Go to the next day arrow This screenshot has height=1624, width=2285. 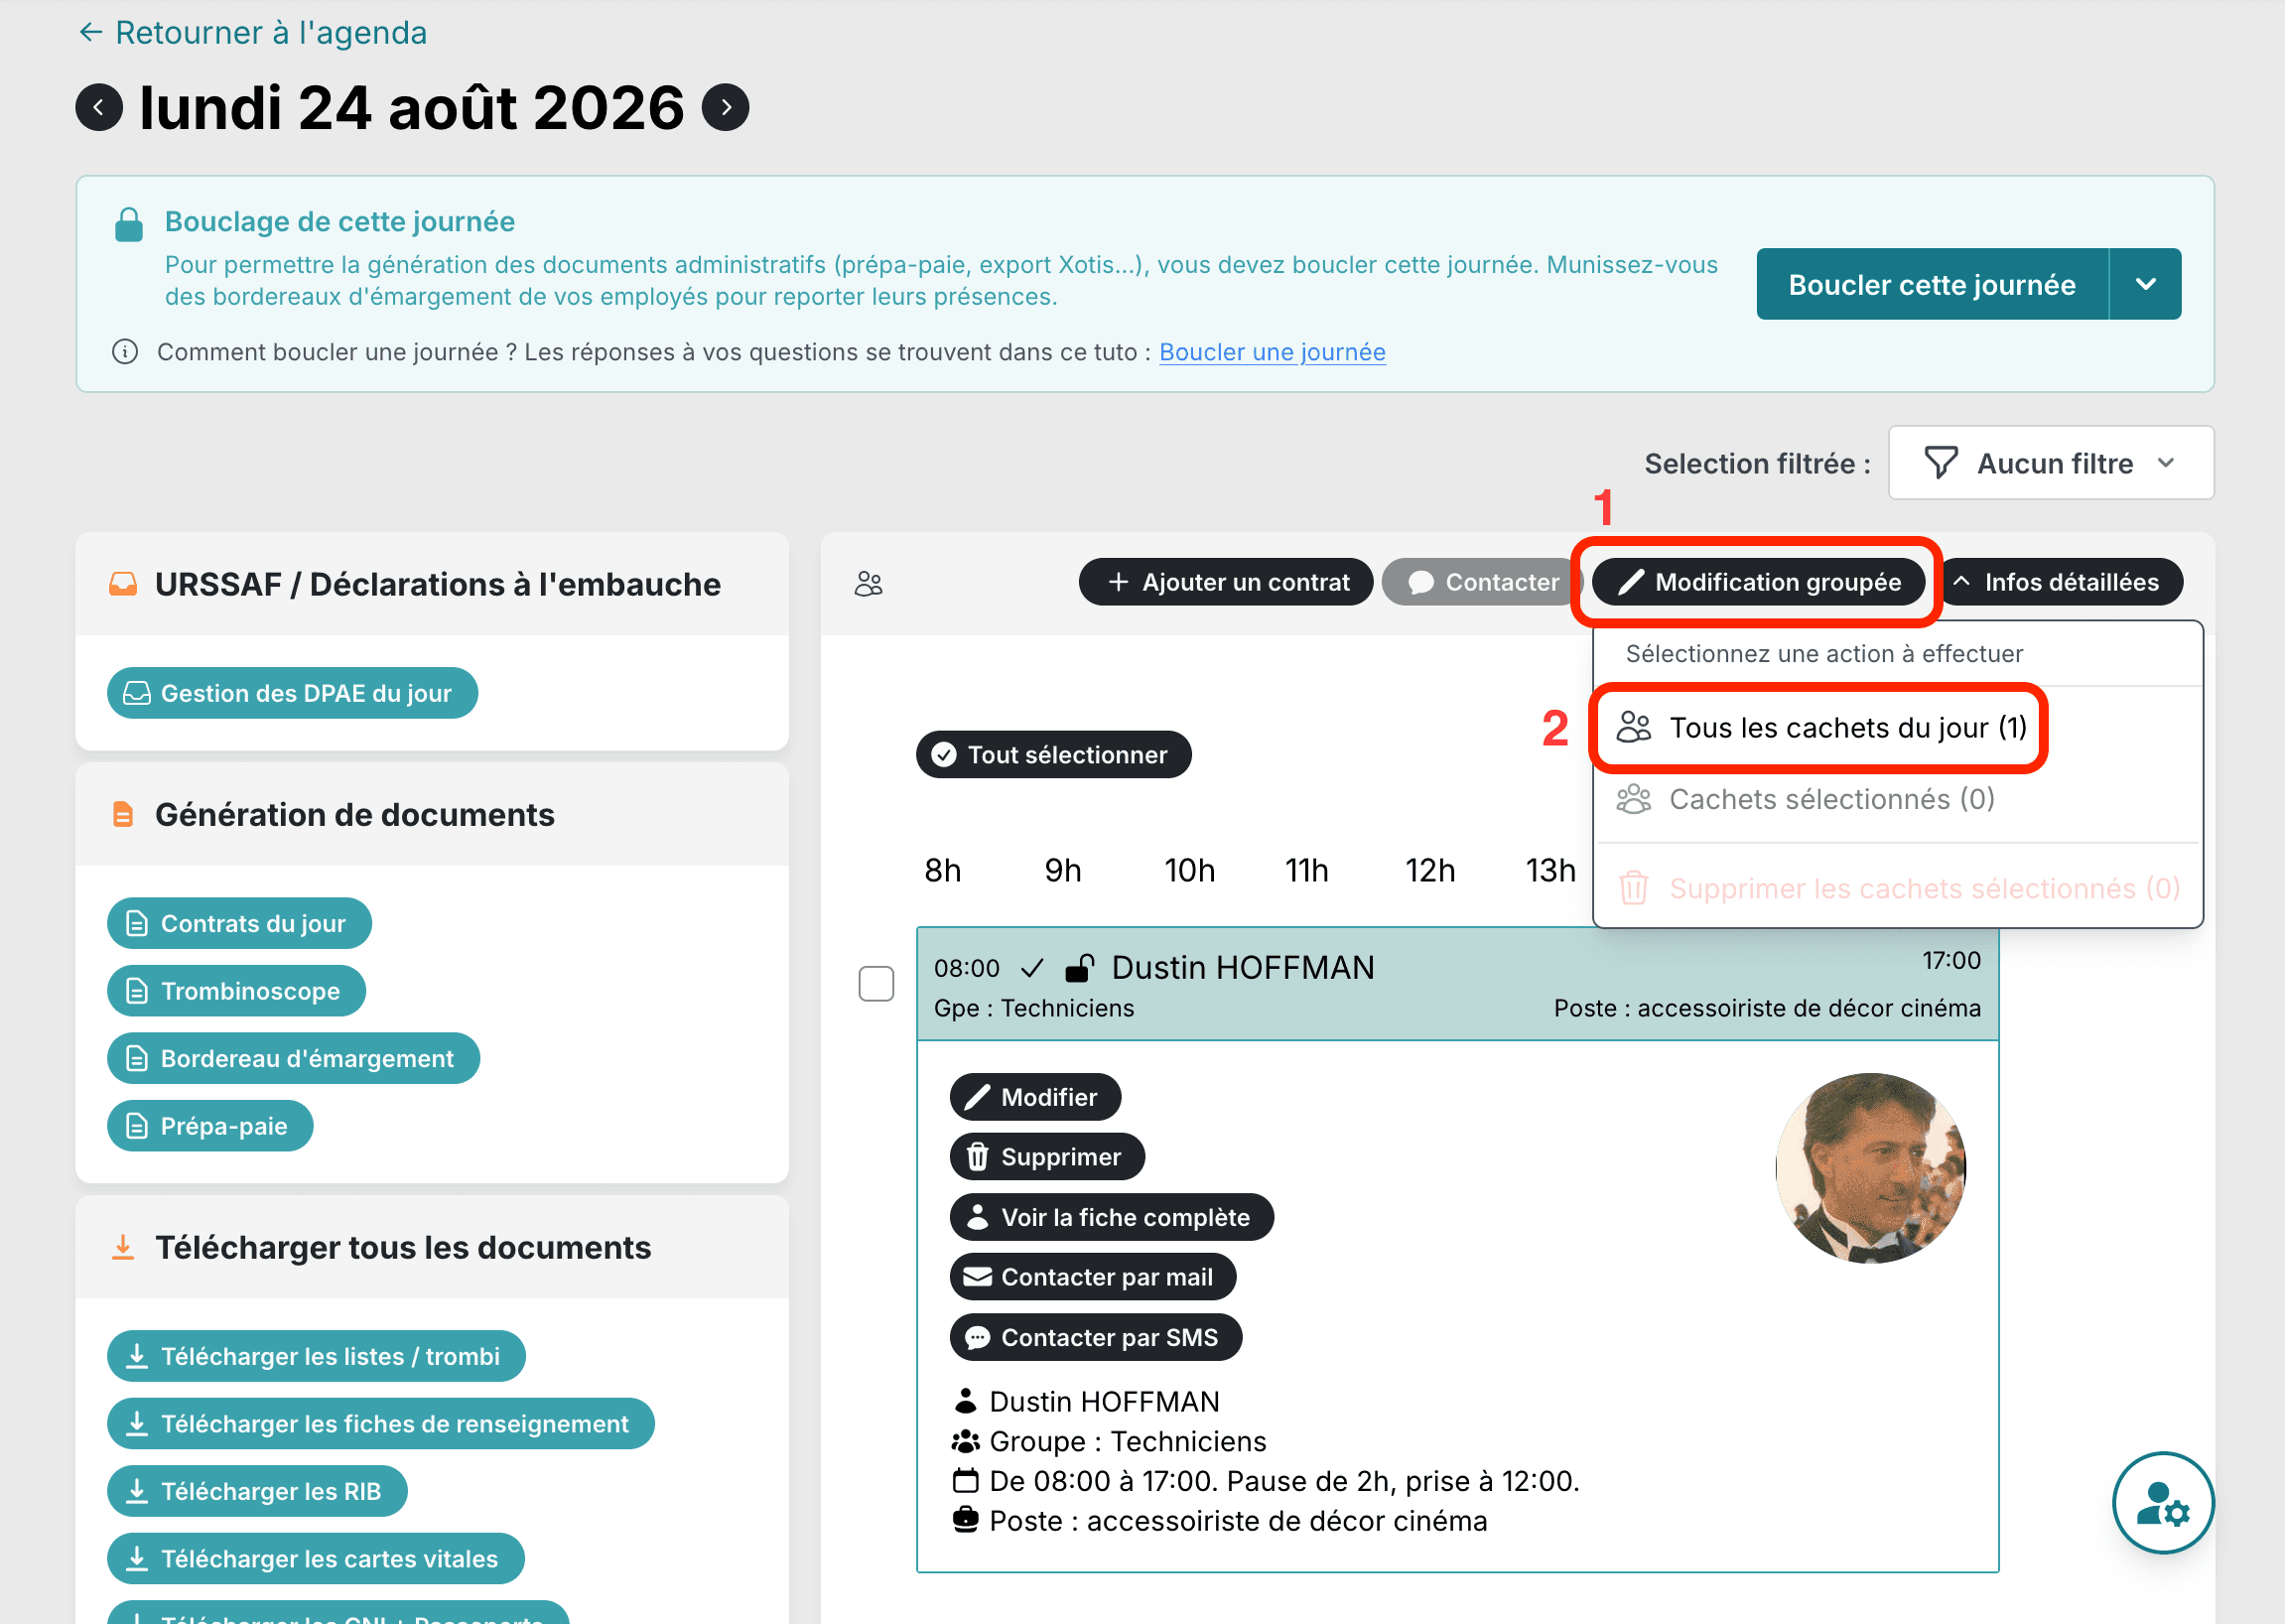(726, 108)
